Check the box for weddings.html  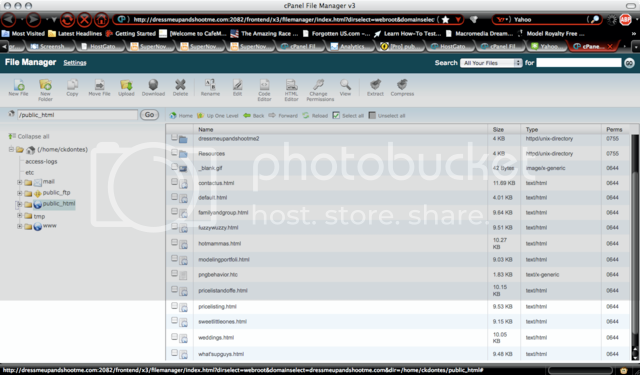(x=174, y=336)
